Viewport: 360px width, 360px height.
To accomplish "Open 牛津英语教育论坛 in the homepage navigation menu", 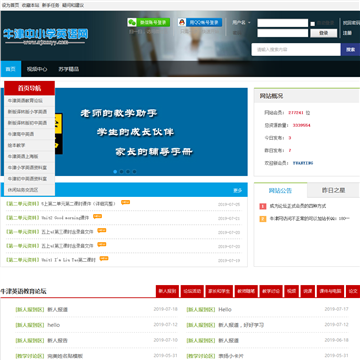I will pyautogui.click(x=29, y=101).
